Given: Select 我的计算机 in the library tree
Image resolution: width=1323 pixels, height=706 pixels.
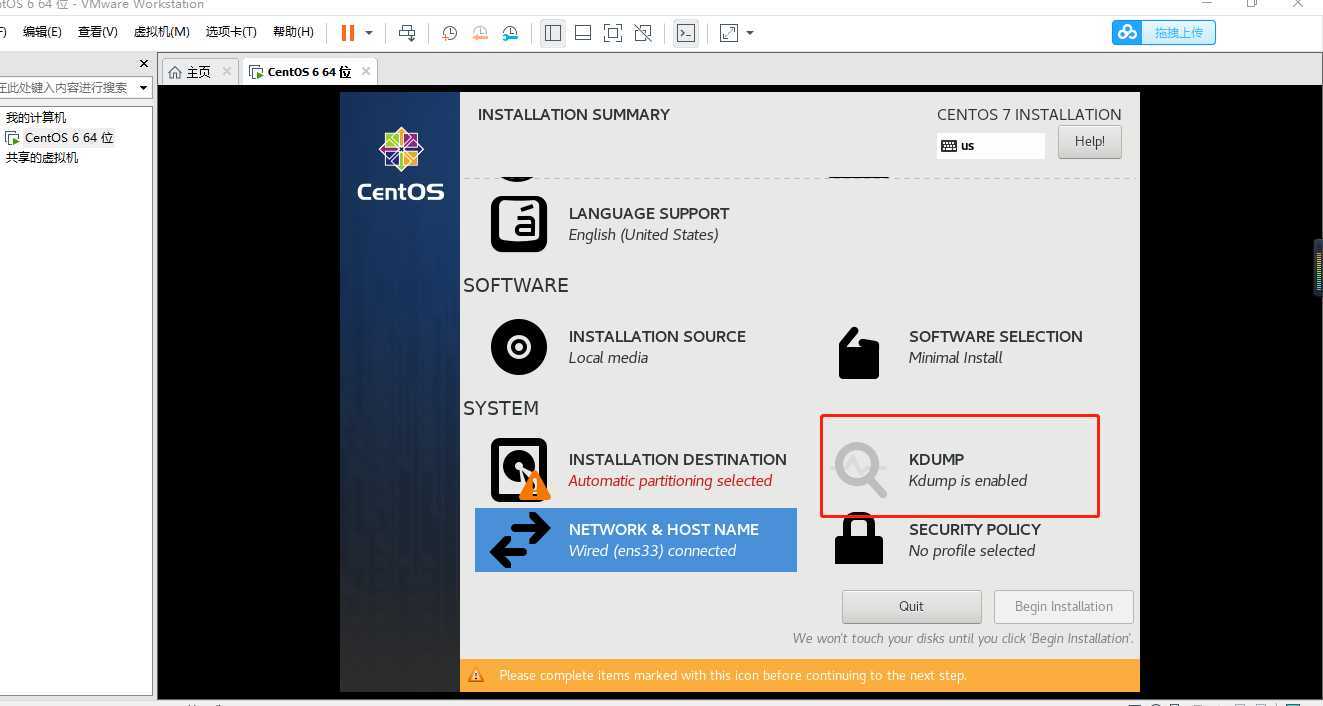Looking at the screenshot, I should click(x=36, y=117).
